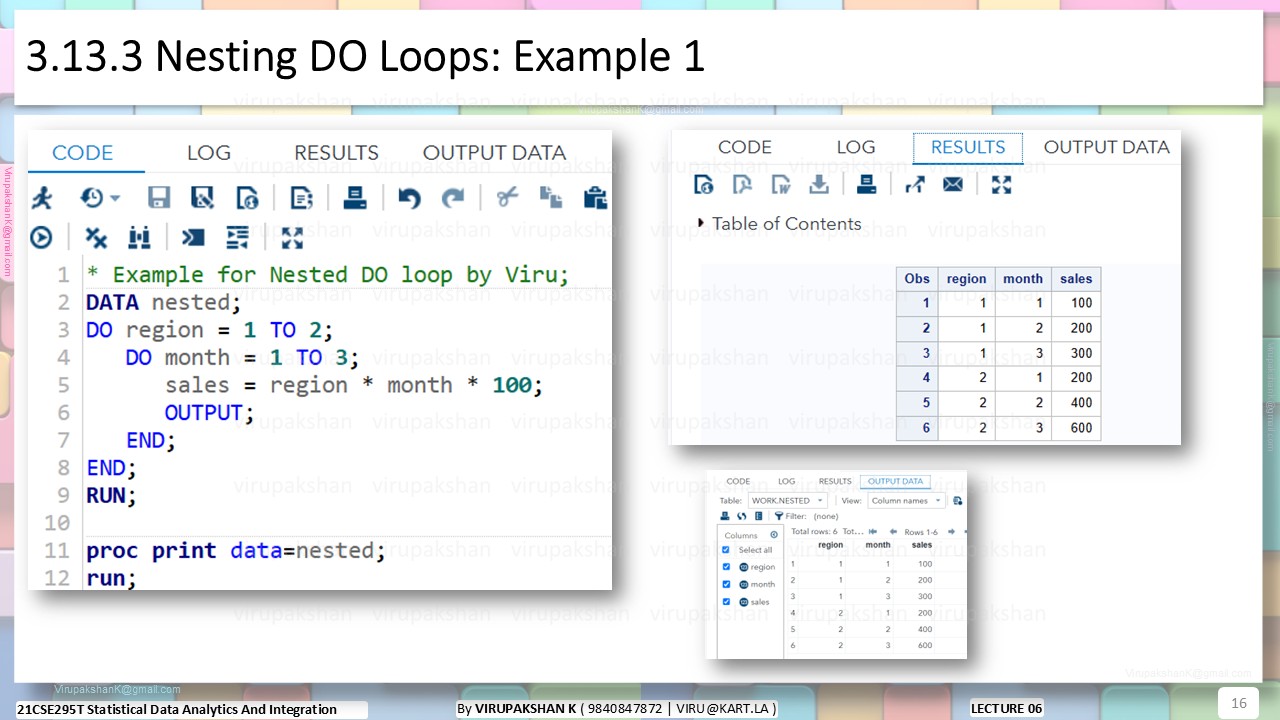Click the Obs column header in results table

point(917,279)
